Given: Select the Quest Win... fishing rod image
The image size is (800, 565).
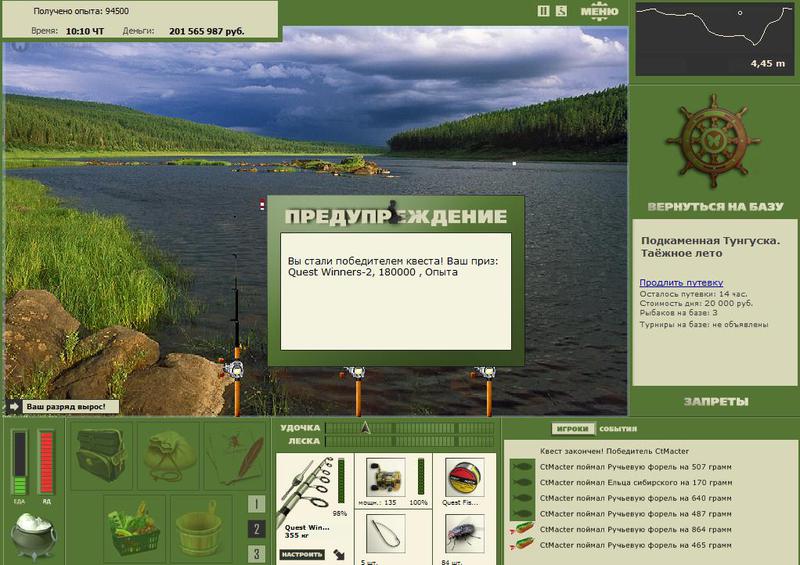Looking at the screenshot, I should [307, 489].
